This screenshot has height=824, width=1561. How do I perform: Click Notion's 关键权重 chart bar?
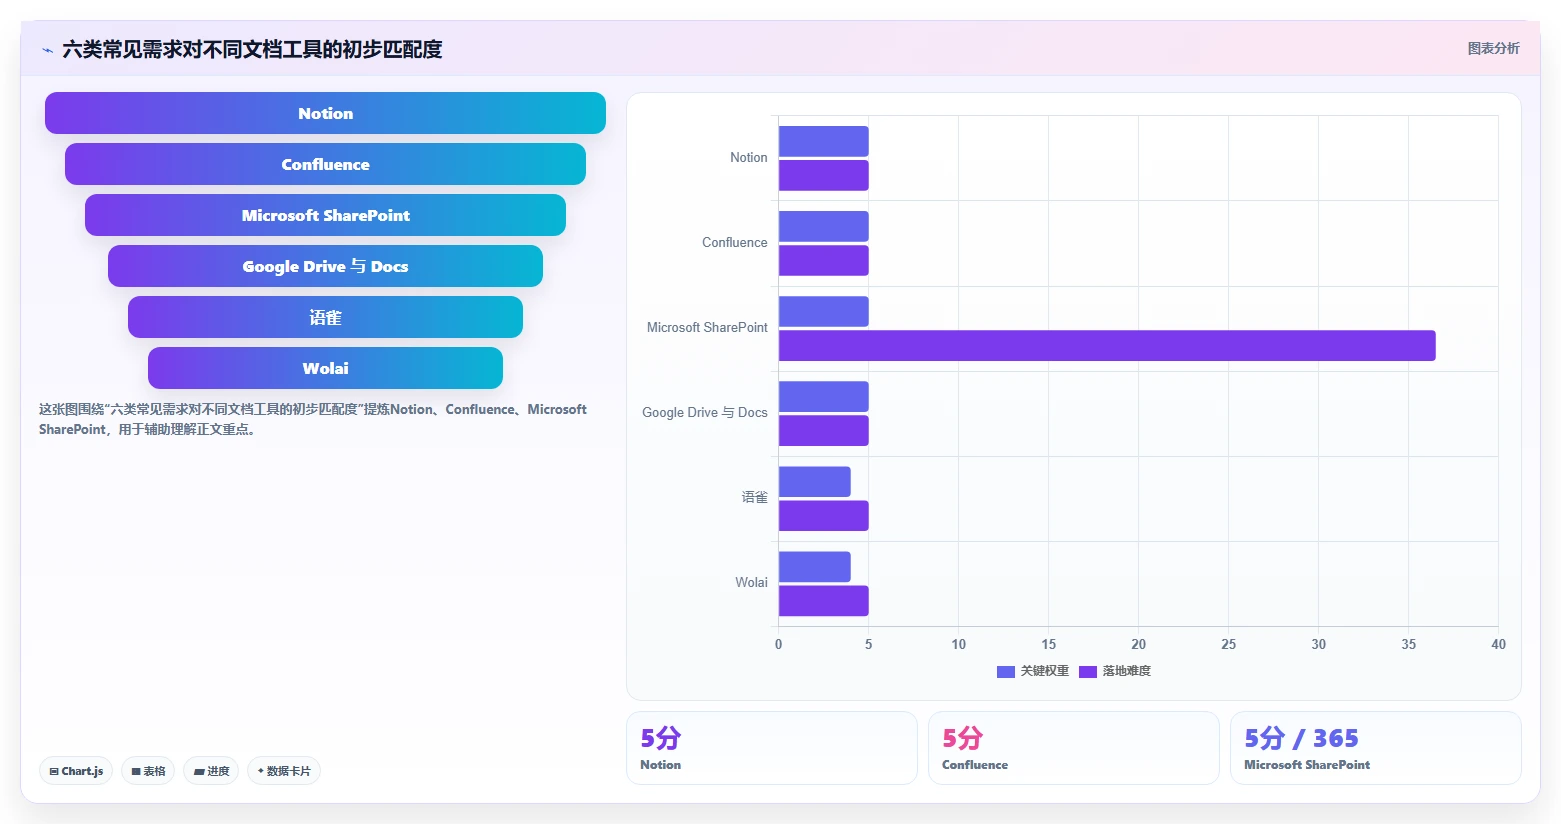824,141
